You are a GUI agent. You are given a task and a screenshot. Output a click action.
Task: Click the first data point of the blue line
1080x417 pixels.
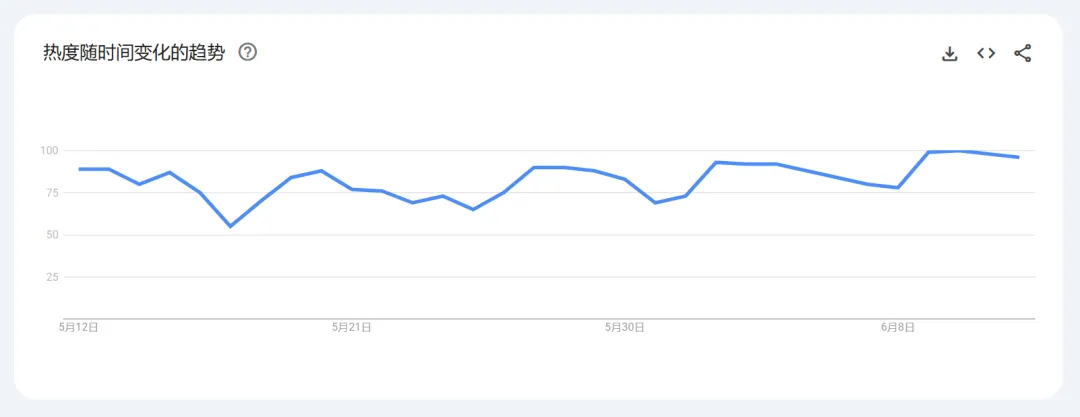(x=79, y=169)
